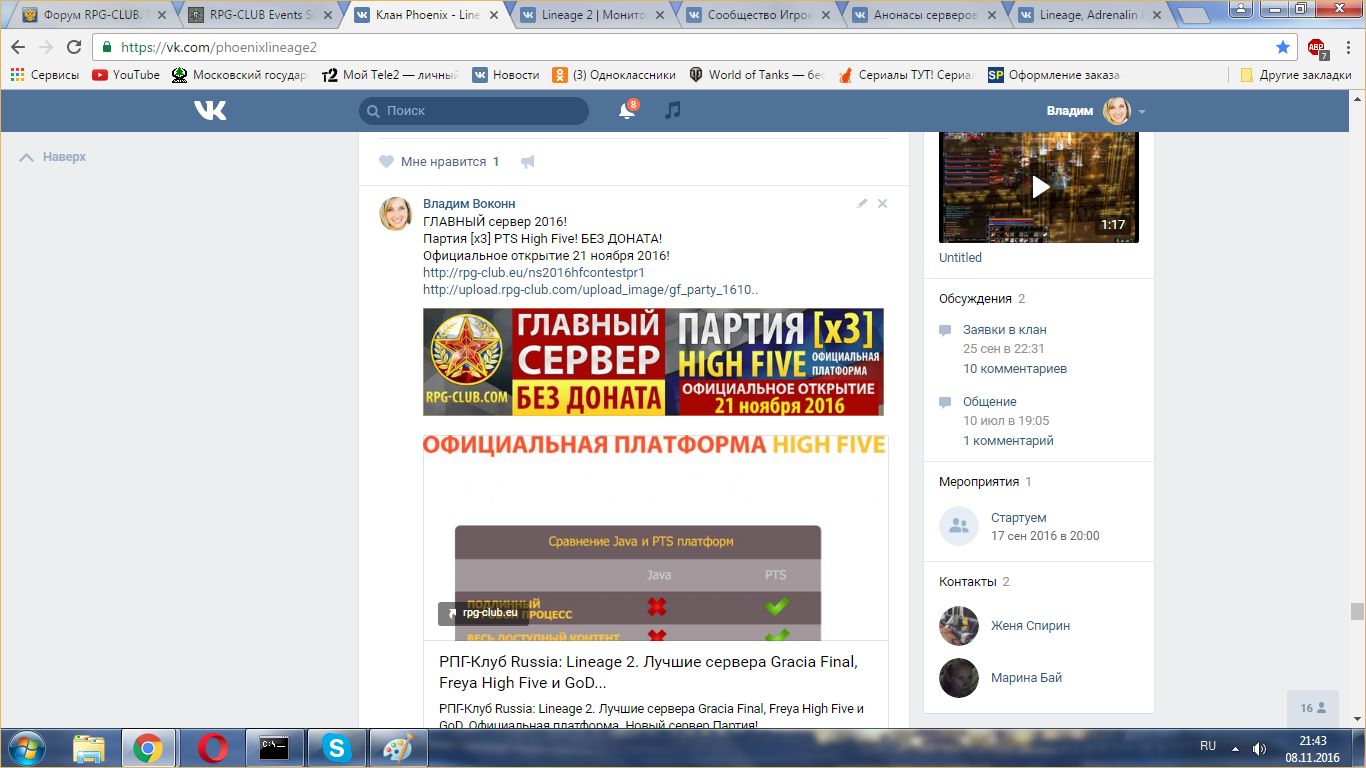1366x768 pixels.
Task: Open the YouTube bookmark
Action: click(126, 75)
